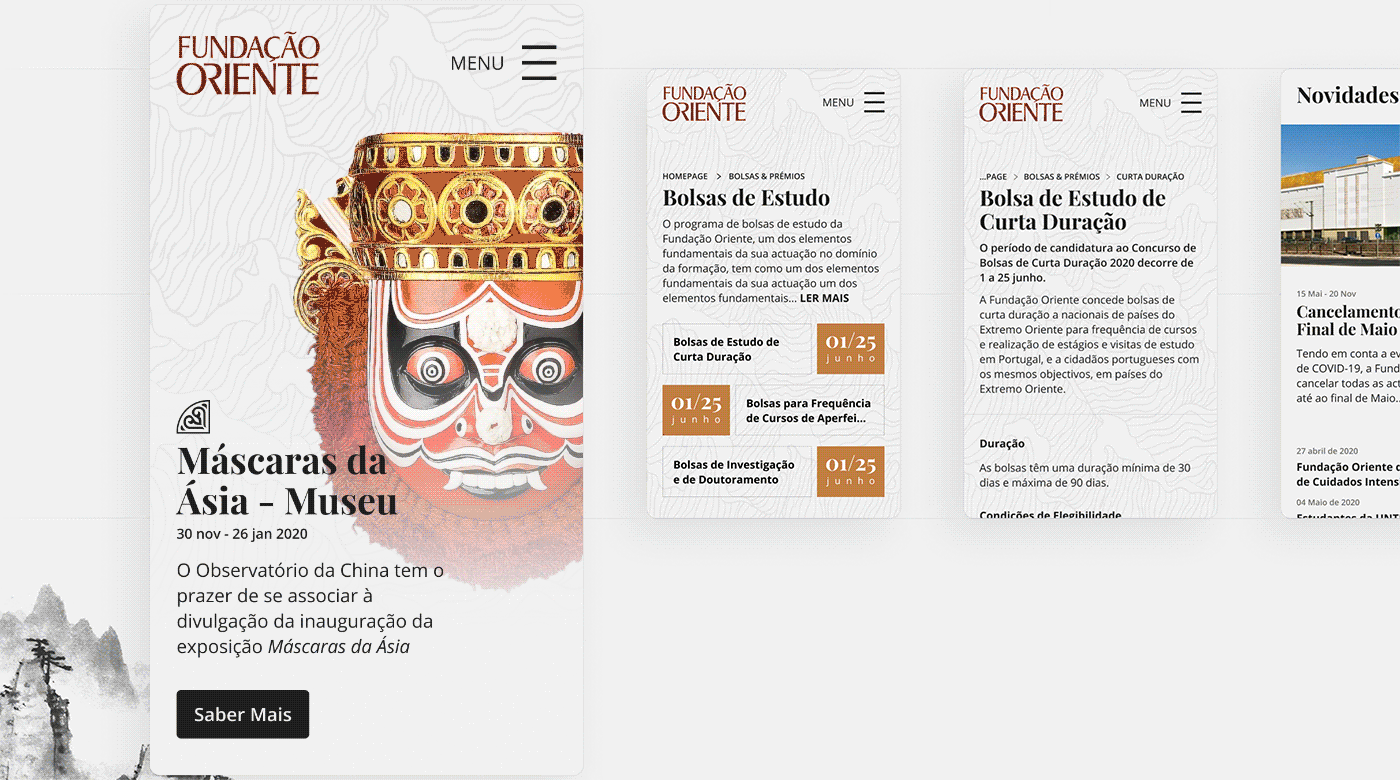
Task: Click Fundação Oriente logo on Bolsas de Estudo screen
Action: coord(704,104)
